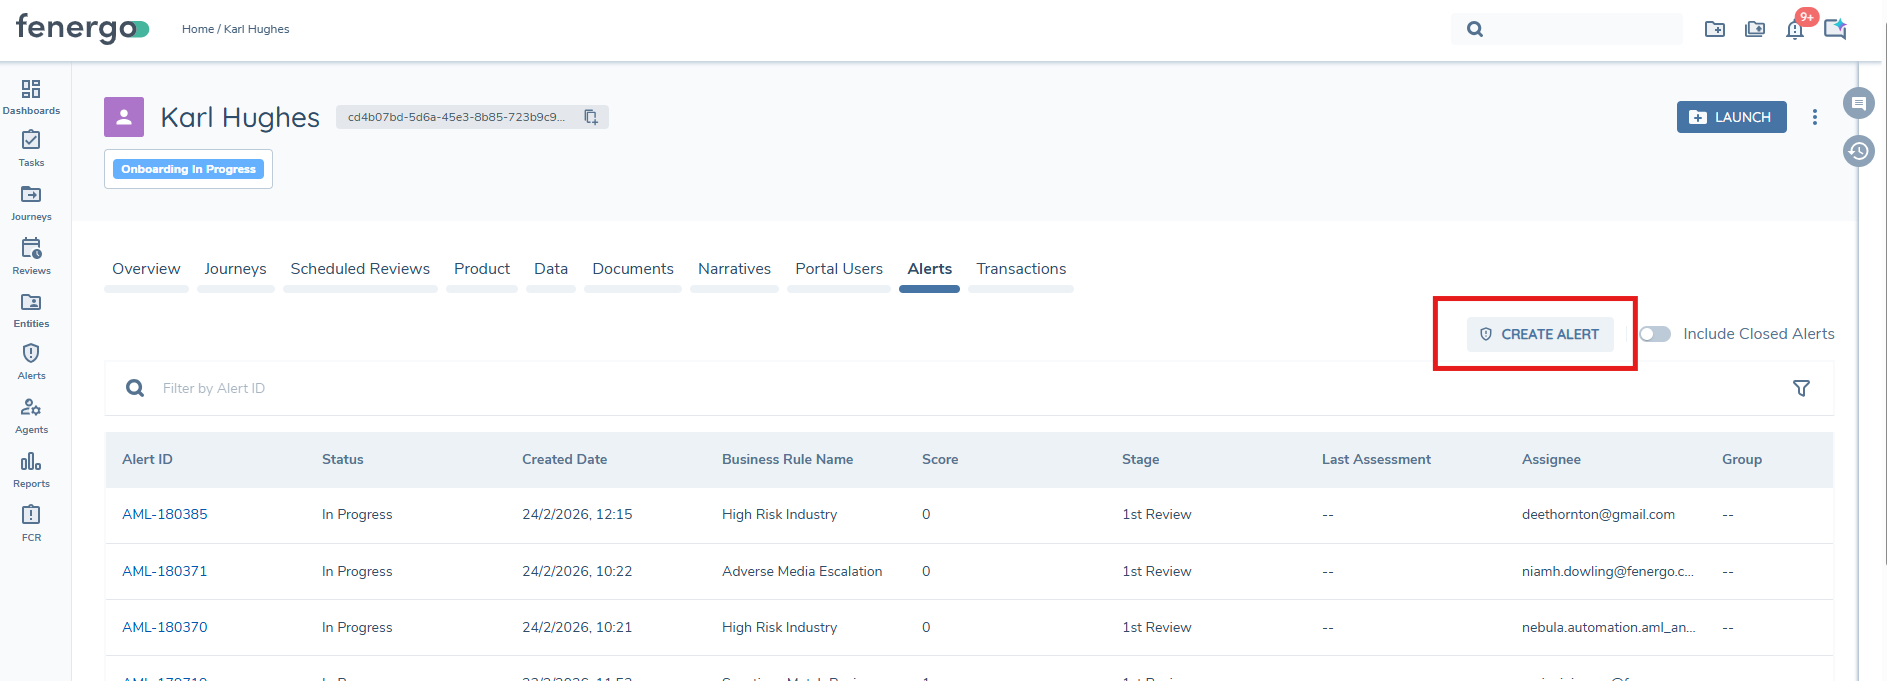Image resolution: width=1887 pixels, height=681 pixels.
Task: Click the Home breadcrumb link
Action: pyautogui.click(x=197, y=29)
